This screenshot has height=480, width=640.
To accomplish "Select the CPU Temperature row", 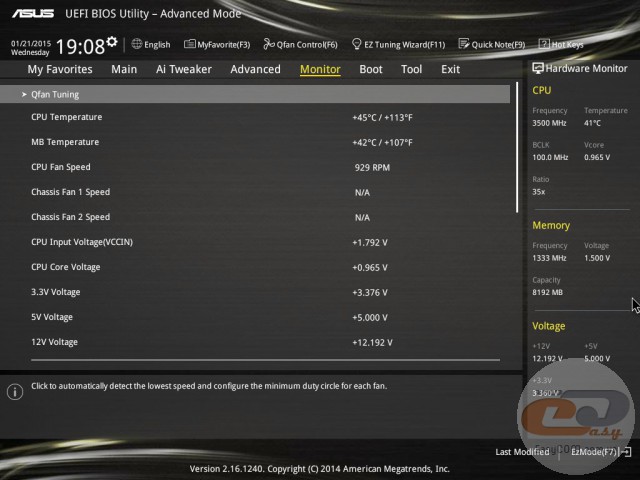I will pyautogui.click(x=255, y=118).
